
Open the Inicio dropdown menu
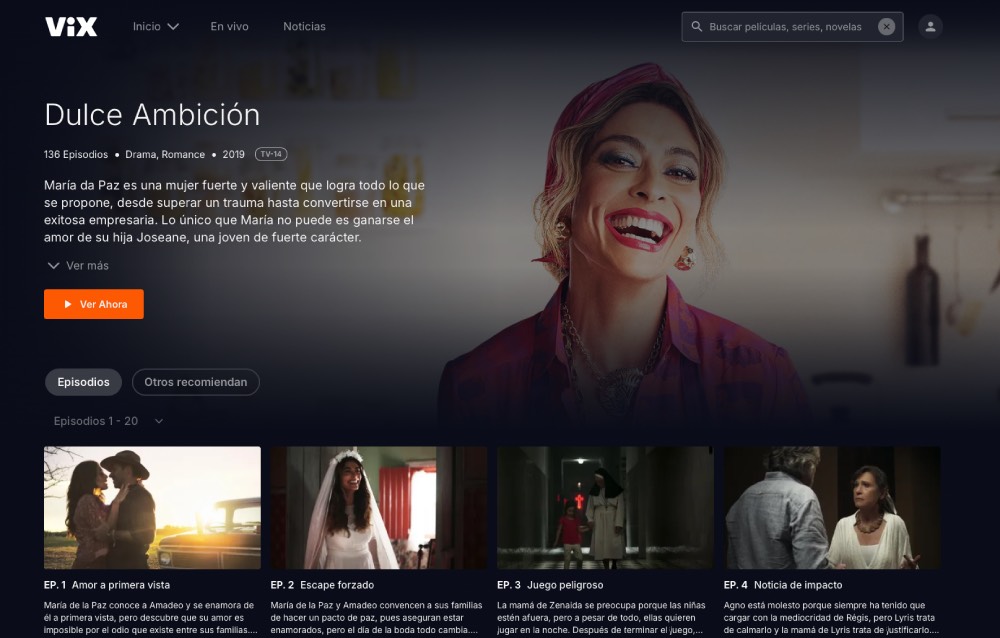pos(155,27)
